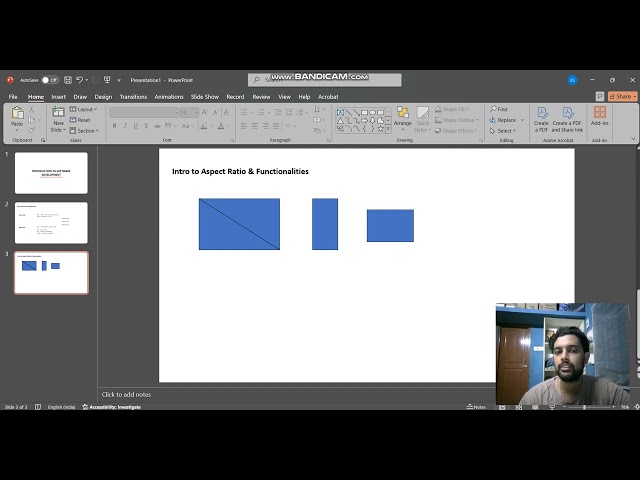Click the Bullets list icon
The image size is (640, 480).
[x=244, y=112]
